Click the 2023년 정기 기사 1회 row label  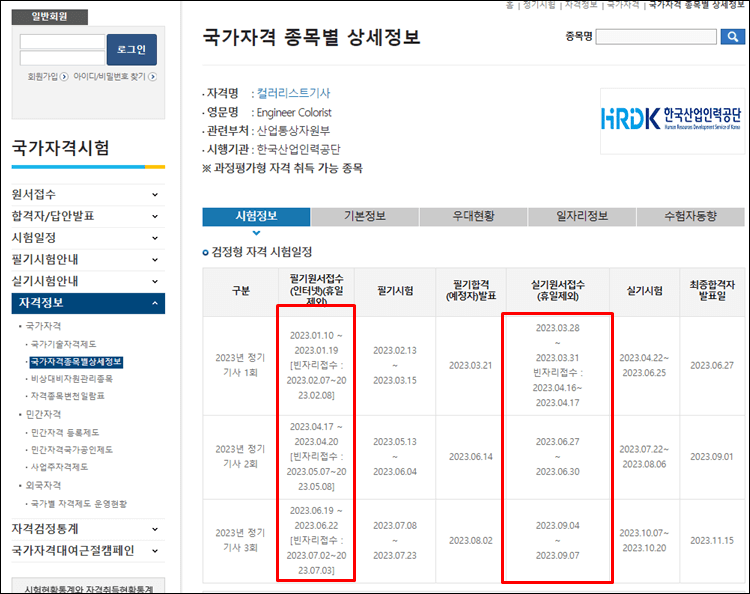(x=240, y=365)
